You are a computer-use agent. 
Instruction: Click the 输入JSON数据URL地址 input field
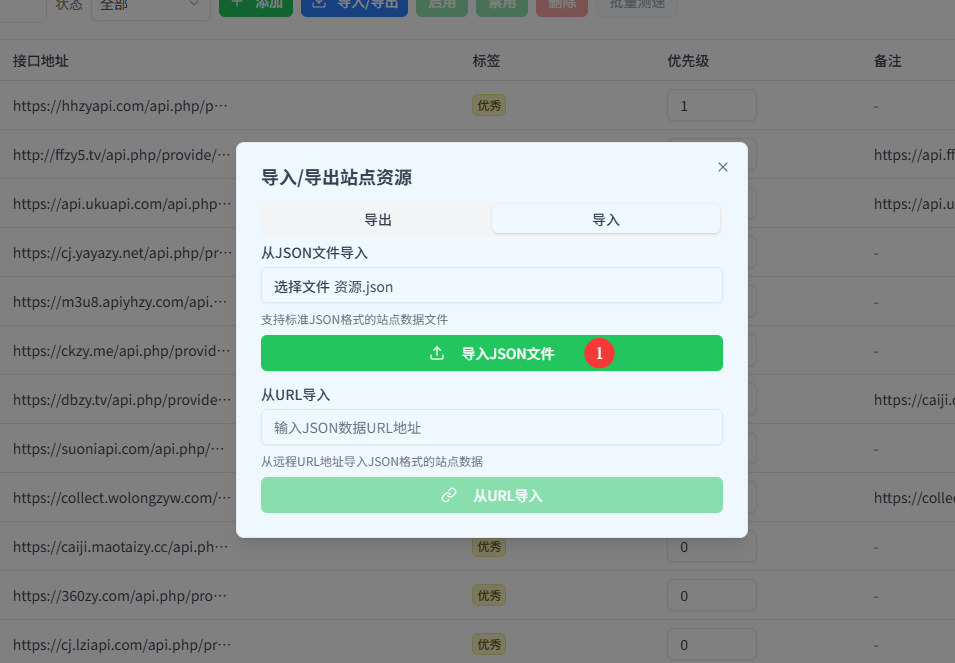[492, 427]
